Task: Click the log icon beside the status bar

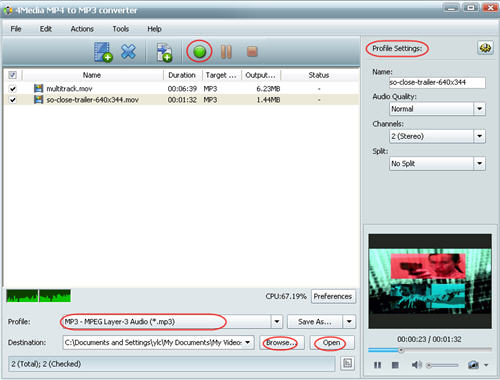Action: click(x=347, y=363)
